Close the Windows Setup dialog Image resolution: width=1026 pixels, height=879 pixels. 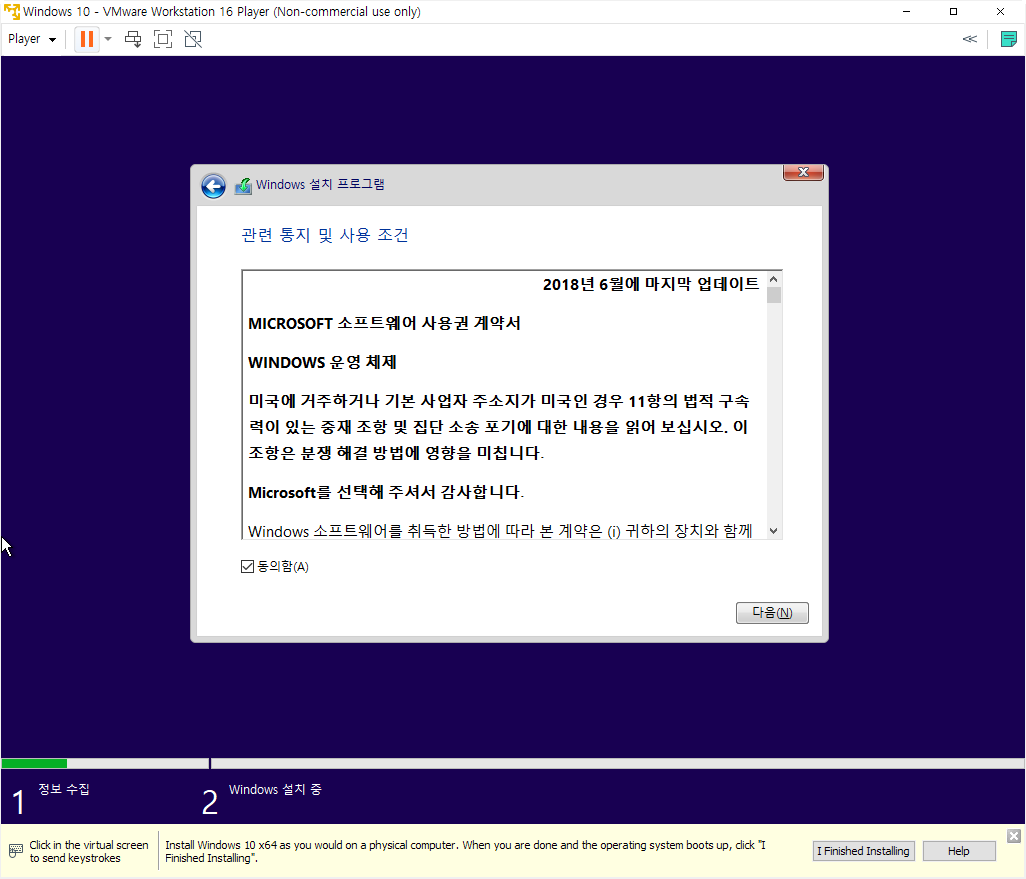tap(803, 172)
